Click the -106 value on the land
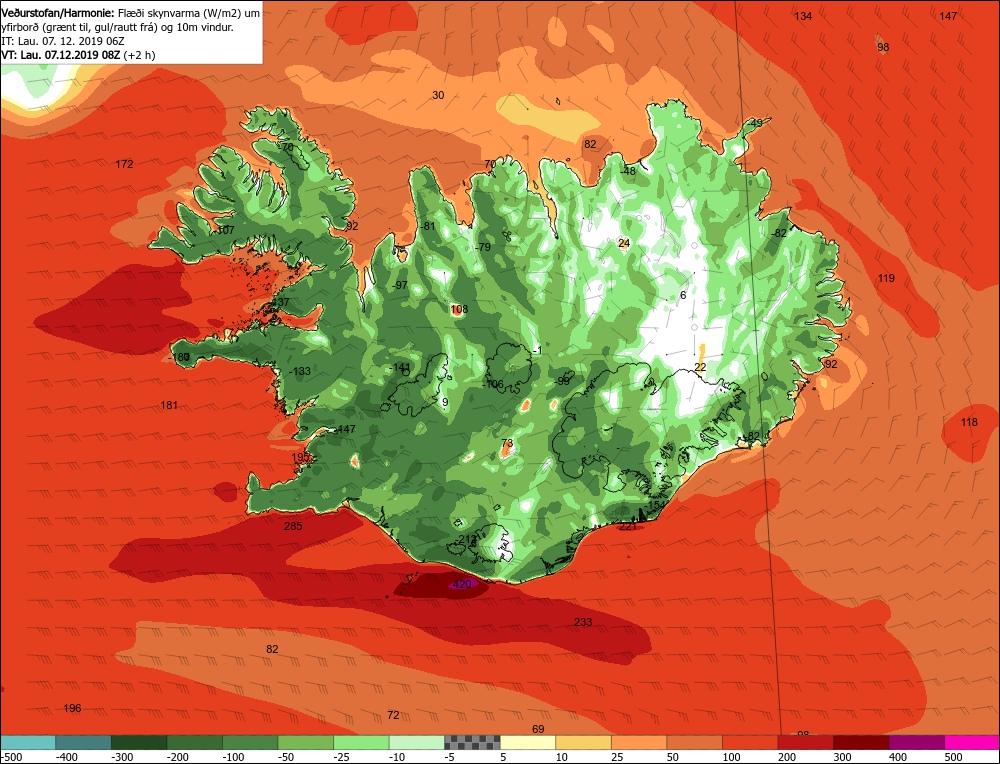Screen dimensions: 1000x764 [x=492, y=385]
